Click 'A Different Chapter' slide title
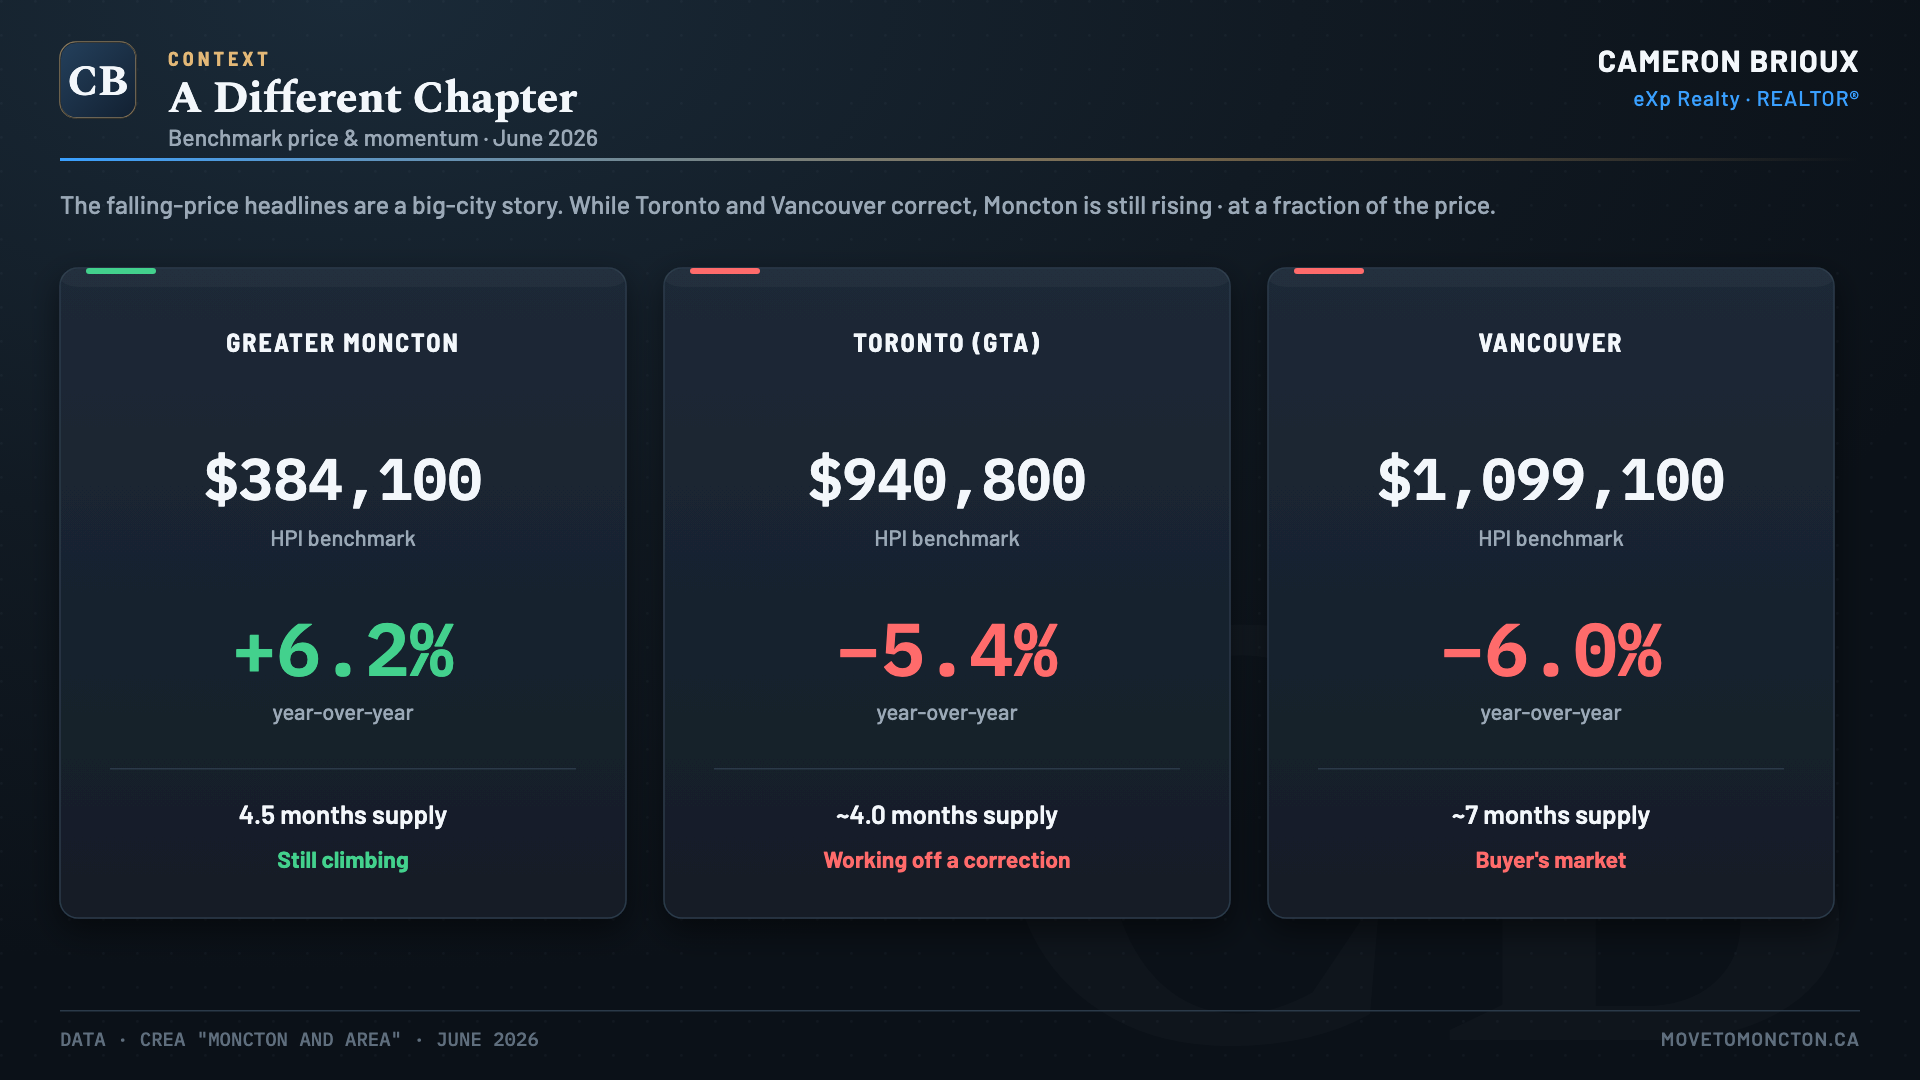Image resolution: width=1920 pixels, height=1080 pixels. click(x=373, y=98)
